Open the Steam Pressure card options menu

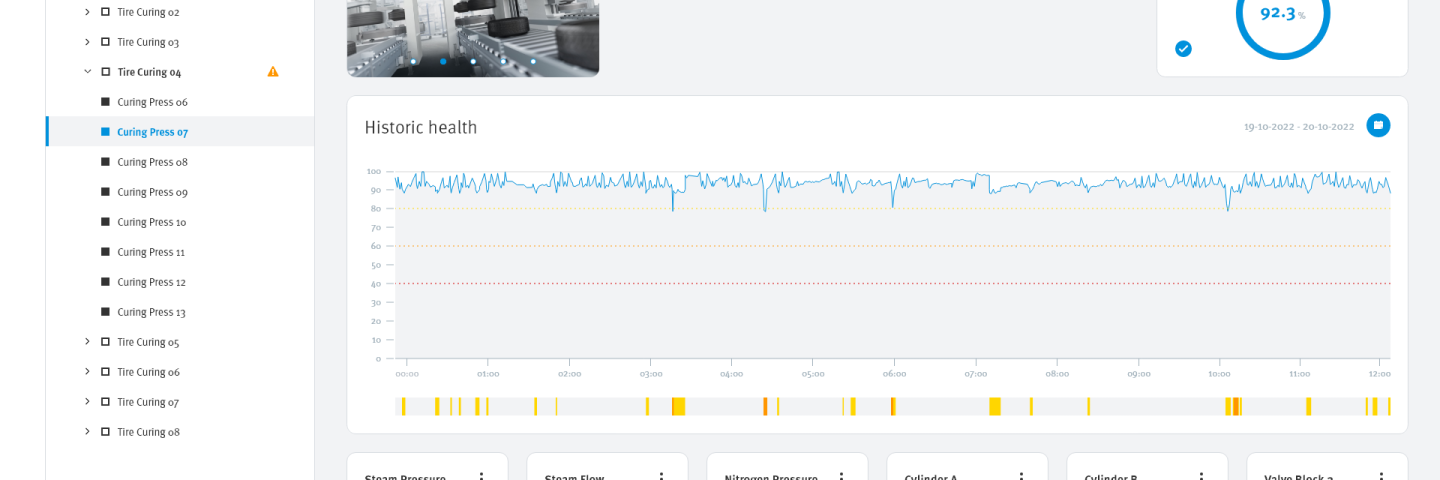[481, 477]
